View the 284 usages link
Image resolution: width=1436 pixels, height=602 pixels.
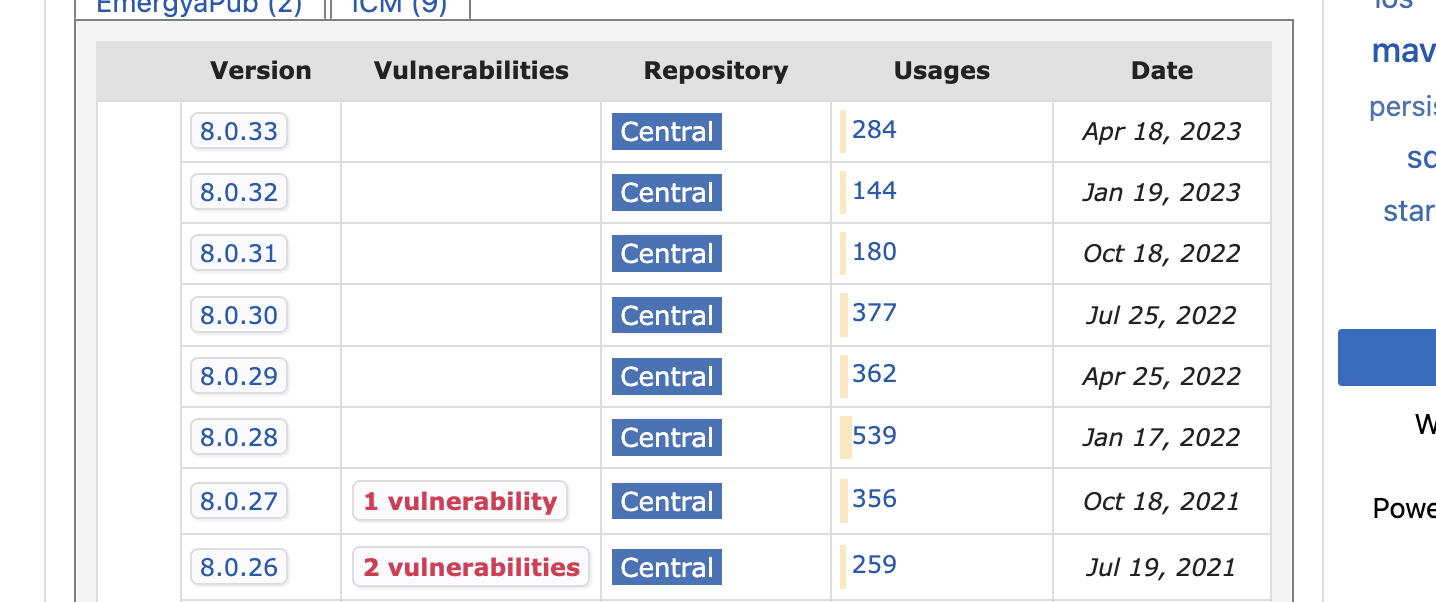click(x=874, y=129)
